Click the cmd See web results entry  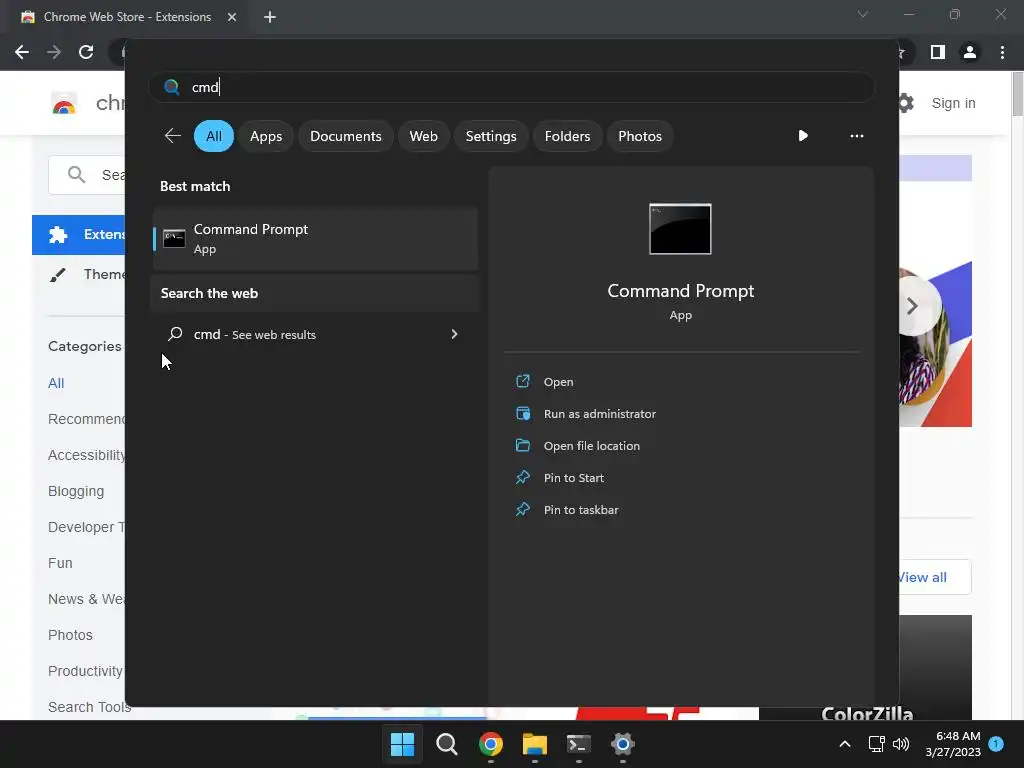point(315,334)
